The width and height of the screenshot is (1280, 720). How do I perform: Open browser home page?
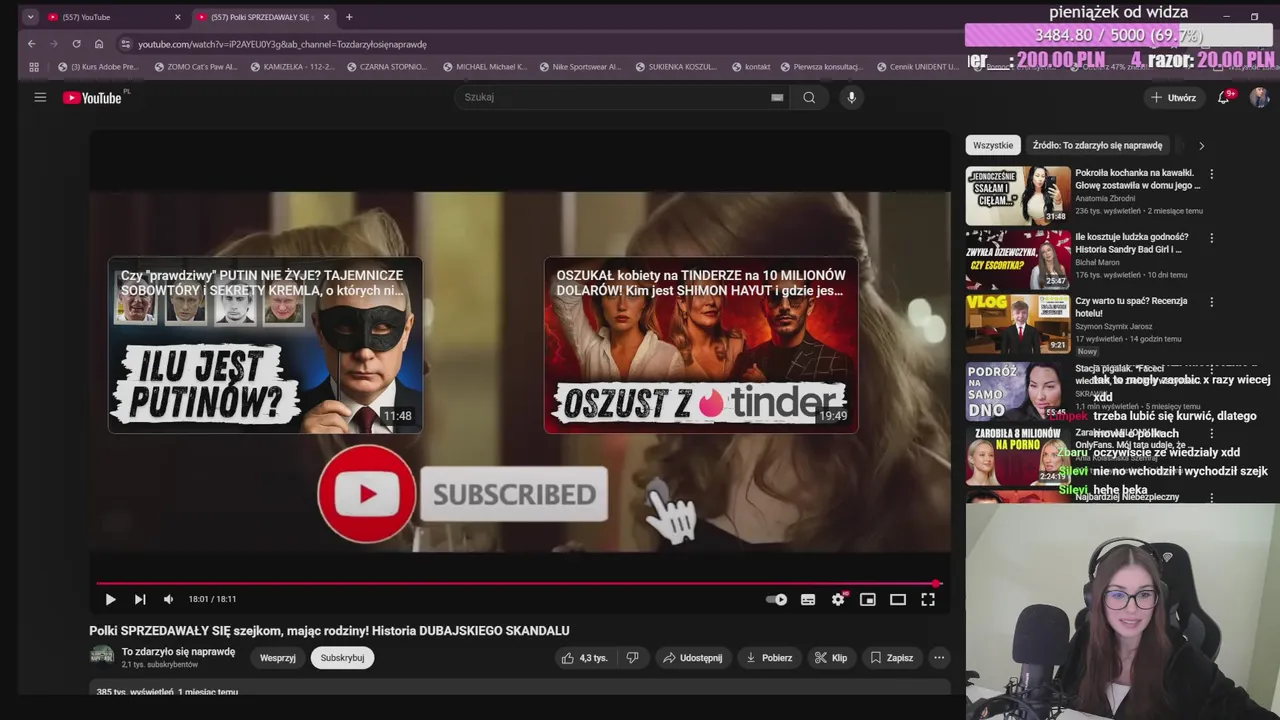click(x=99, y=44)
